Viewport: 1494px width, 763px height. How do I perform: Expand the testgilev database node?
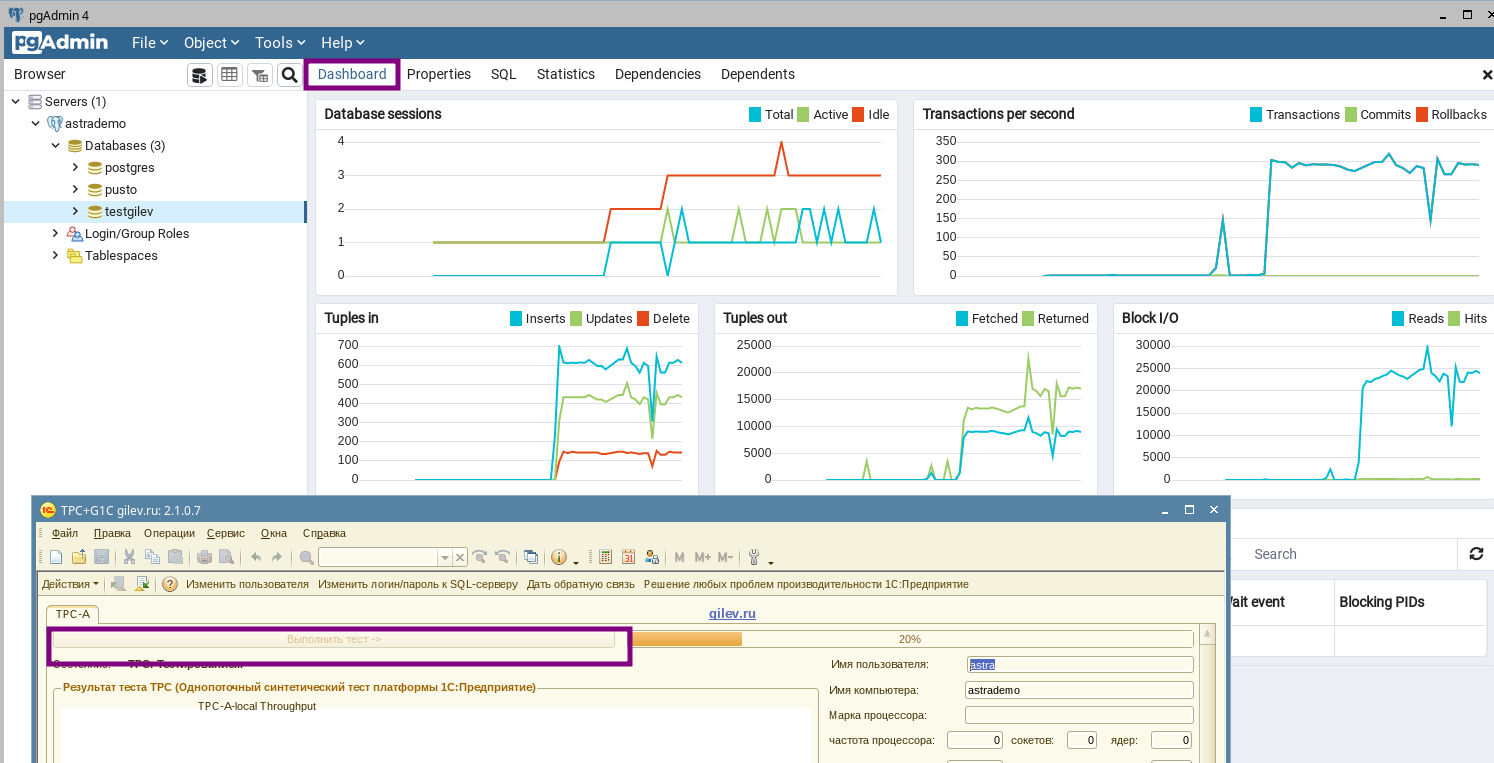[x=75, y=211]
